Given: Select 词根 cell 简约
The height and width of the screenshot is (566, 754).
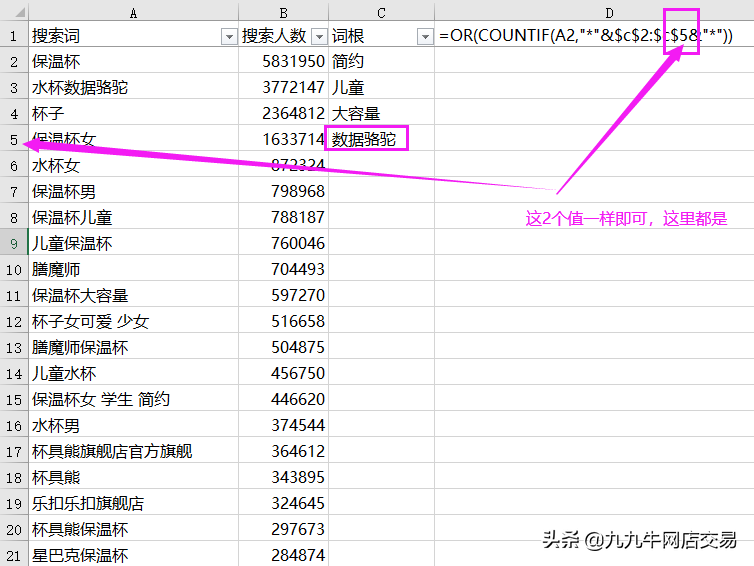Looking at the screenshot, I should 381,62.
